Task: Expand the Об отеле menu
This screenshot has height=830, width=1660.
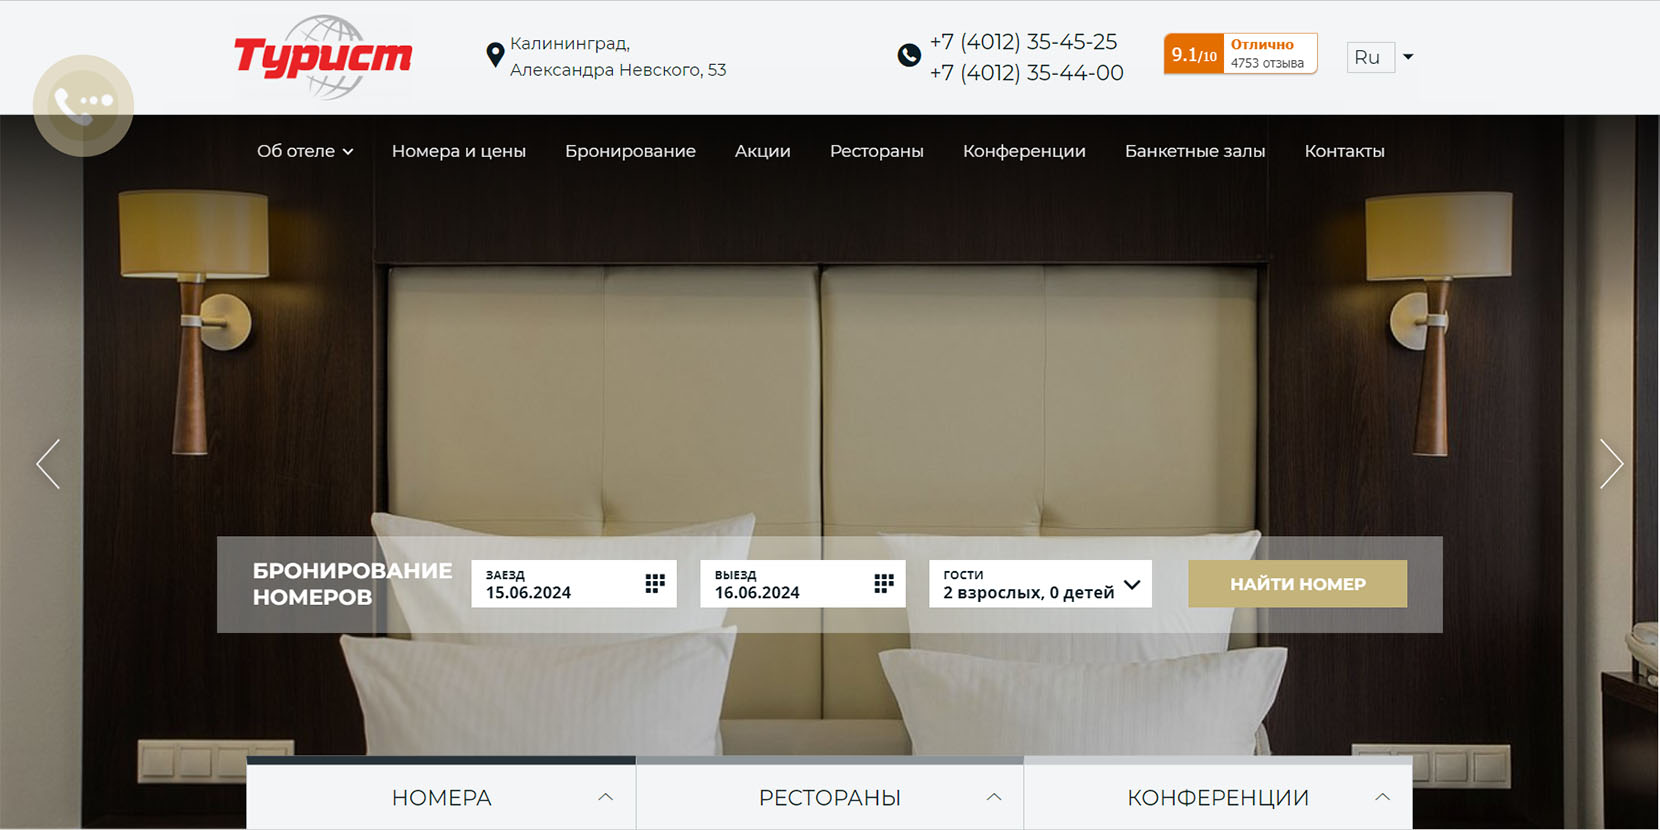Action: pos(305,151)
